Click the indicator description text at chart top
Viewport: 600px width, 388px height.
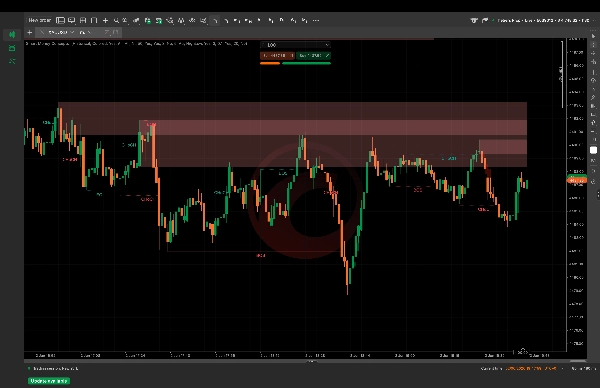coord(137,44)
